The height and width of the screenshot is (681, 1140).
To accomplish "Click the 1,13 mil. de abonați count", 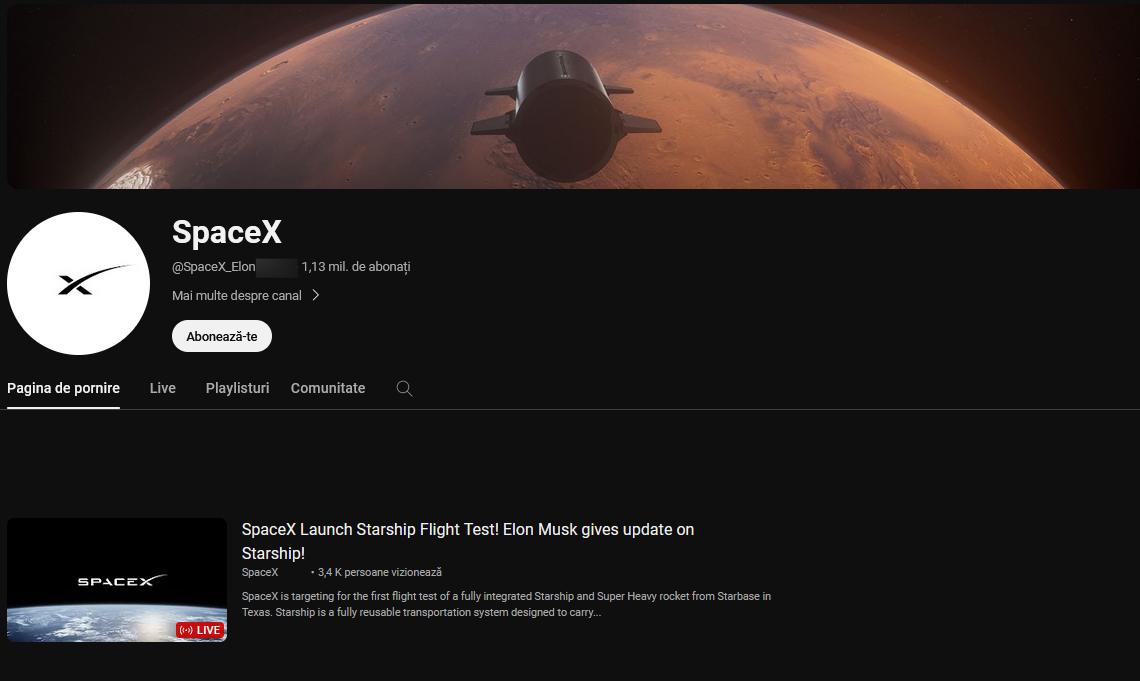I will click(356, 267).
